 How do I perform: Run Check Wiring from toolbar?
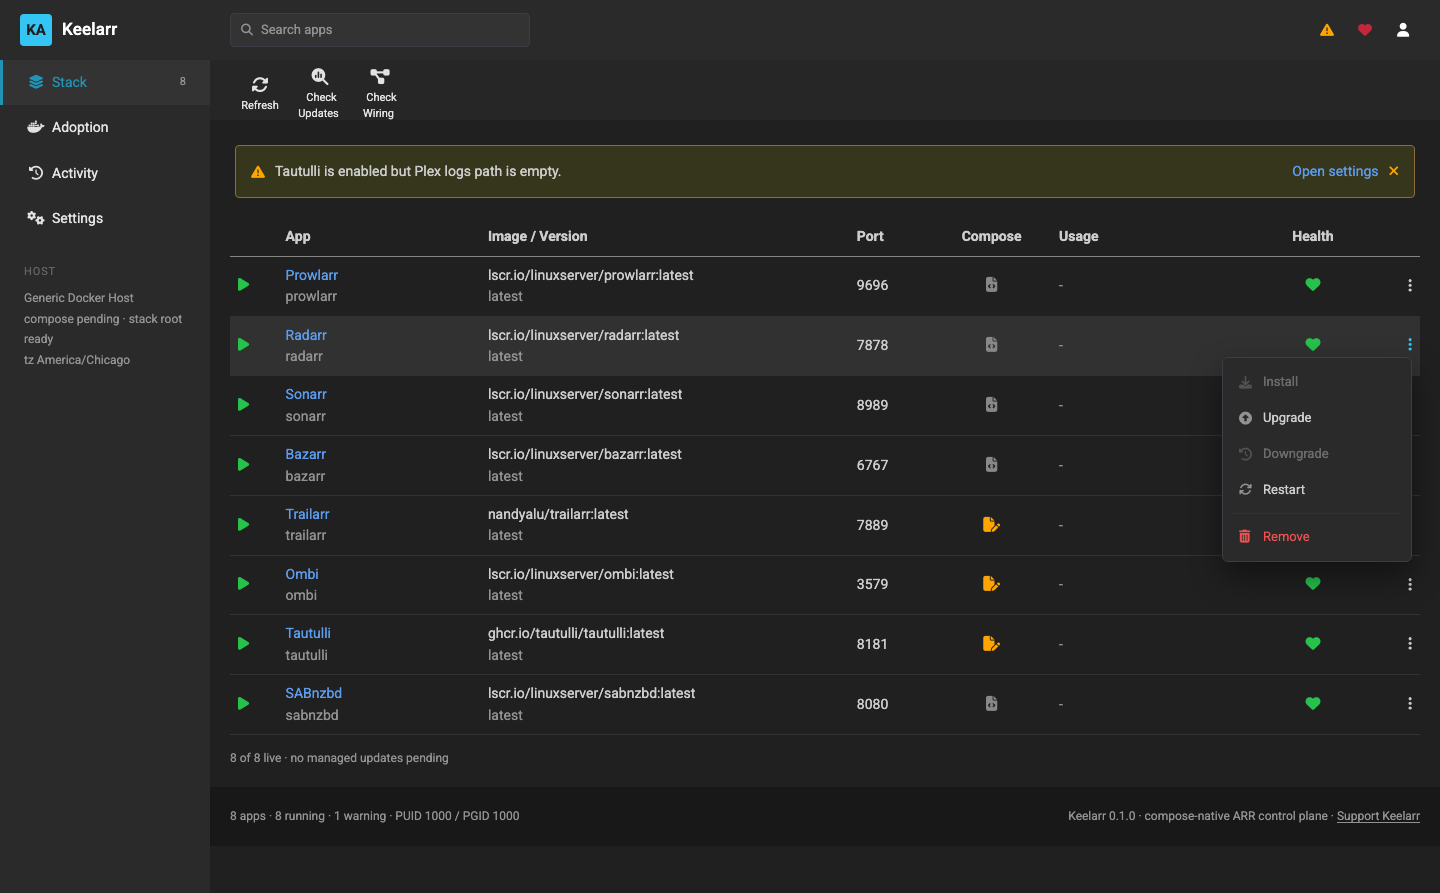click(380, 93)
